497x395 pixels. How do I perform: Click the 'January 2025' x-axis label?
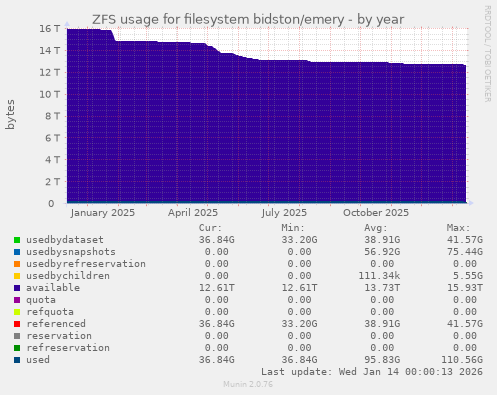(x=103, y=213)
